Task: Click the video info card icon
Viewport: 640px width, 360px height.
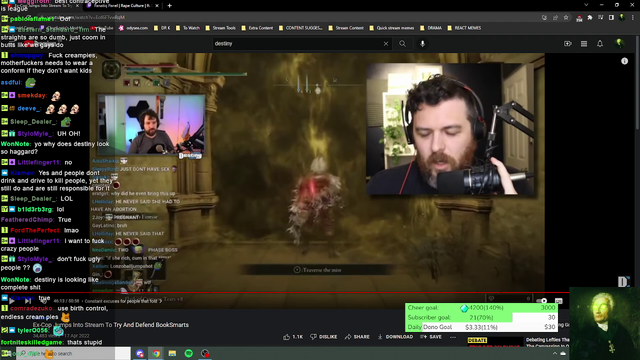Action: (x=624, y=61)
